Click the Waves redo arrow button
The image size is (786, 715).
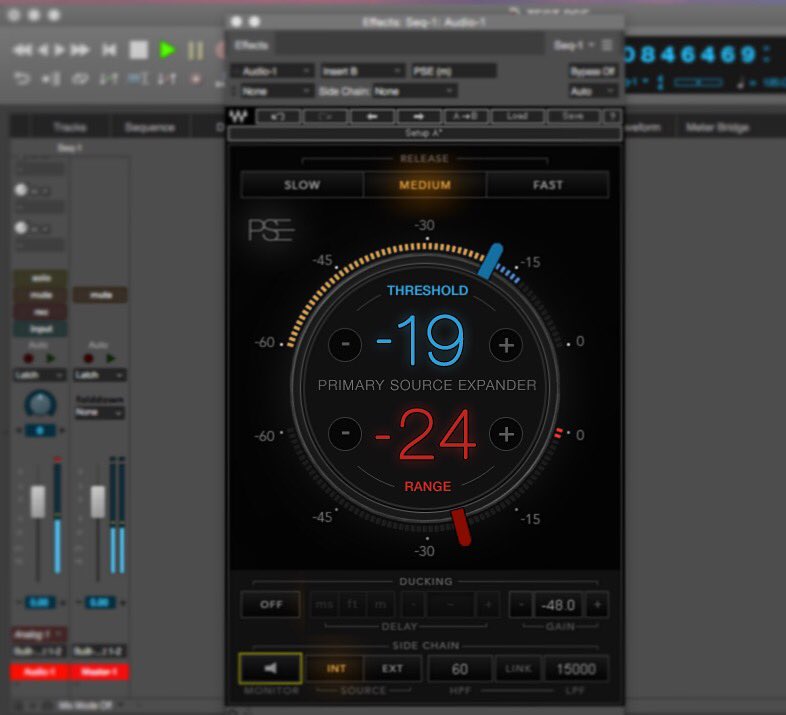(x=325, y=116)
